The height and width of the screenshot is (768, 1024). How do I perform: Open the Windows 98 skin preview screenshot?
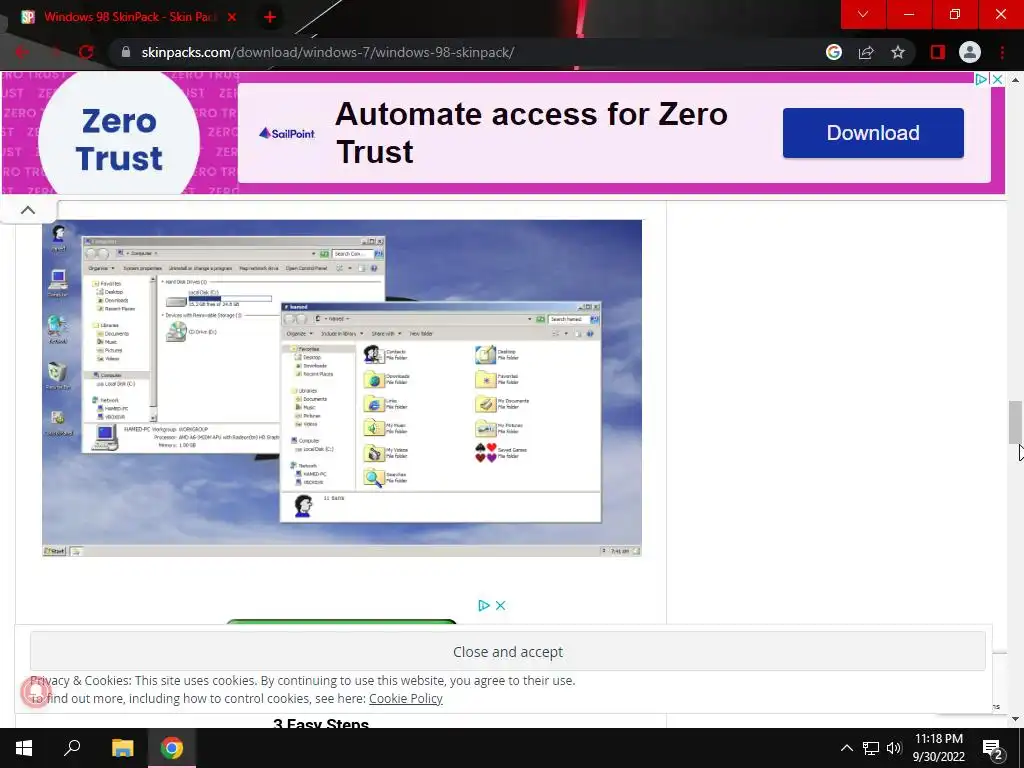point(342,388)
